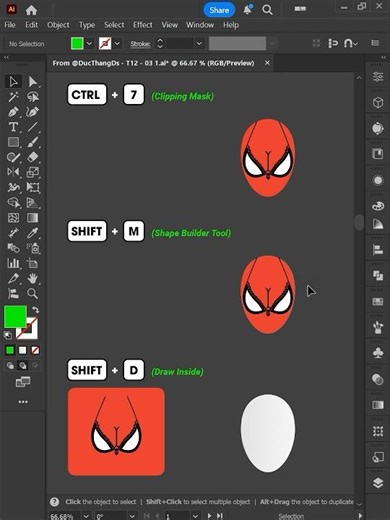
Task: Open the Type menu
Action: point(87,25)
